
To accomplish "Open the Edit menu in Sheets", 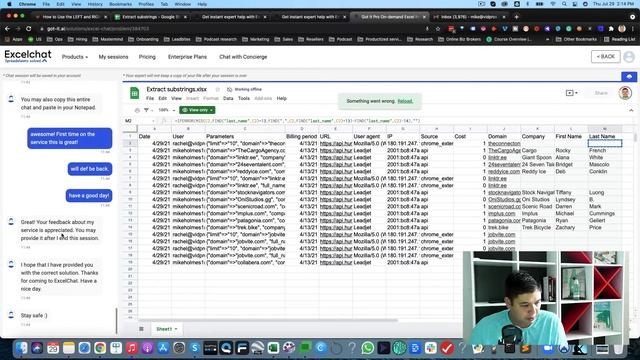I will 162,98.
